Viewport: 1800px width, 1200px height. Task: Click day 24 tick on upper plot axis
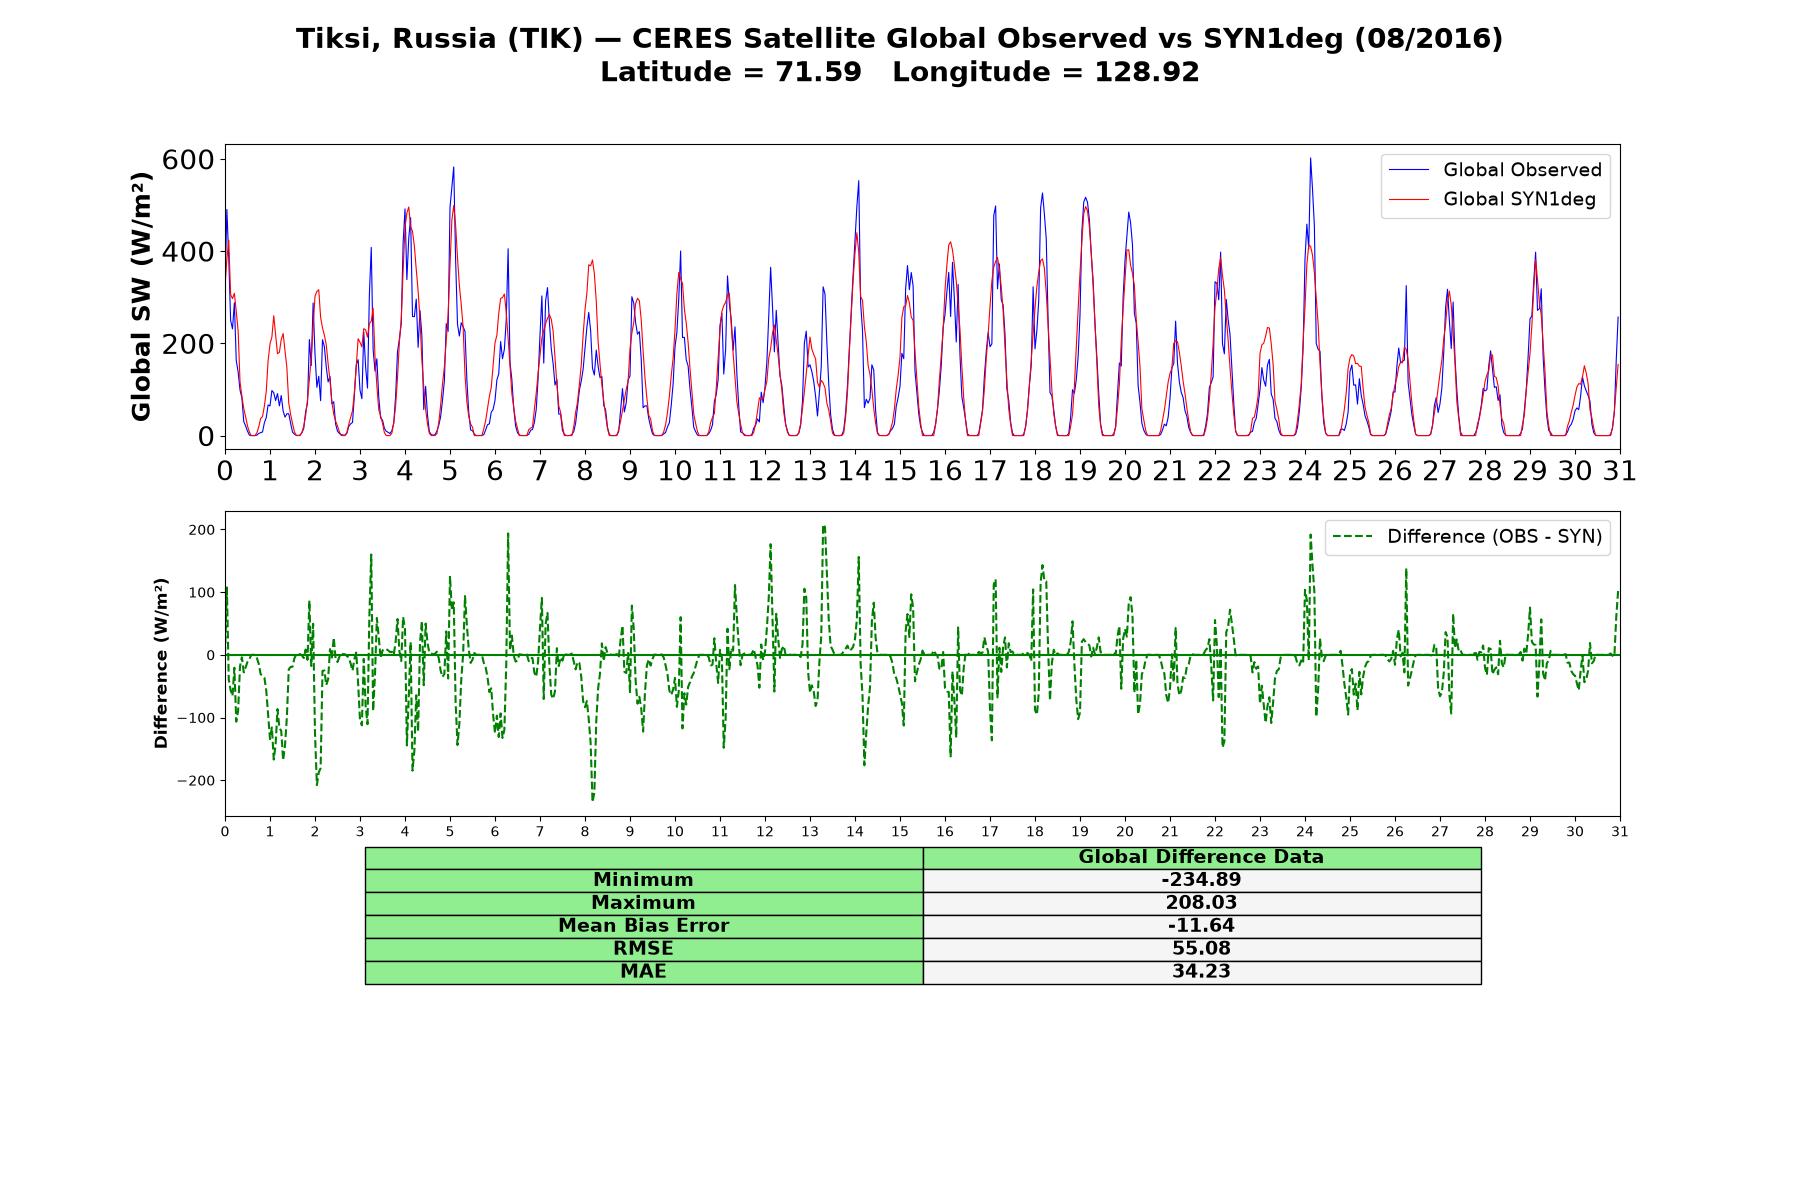(1305, 471)
